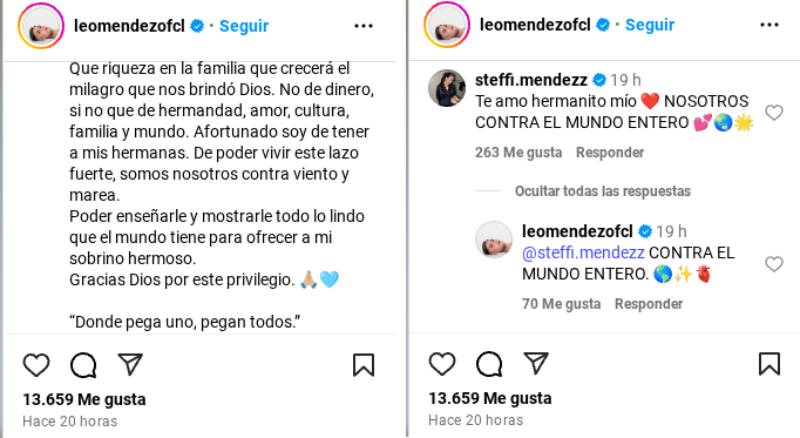Reply to steffi.mendezz's comment
800x438 pixels.
pyautogui.click(x=610, y=153)
